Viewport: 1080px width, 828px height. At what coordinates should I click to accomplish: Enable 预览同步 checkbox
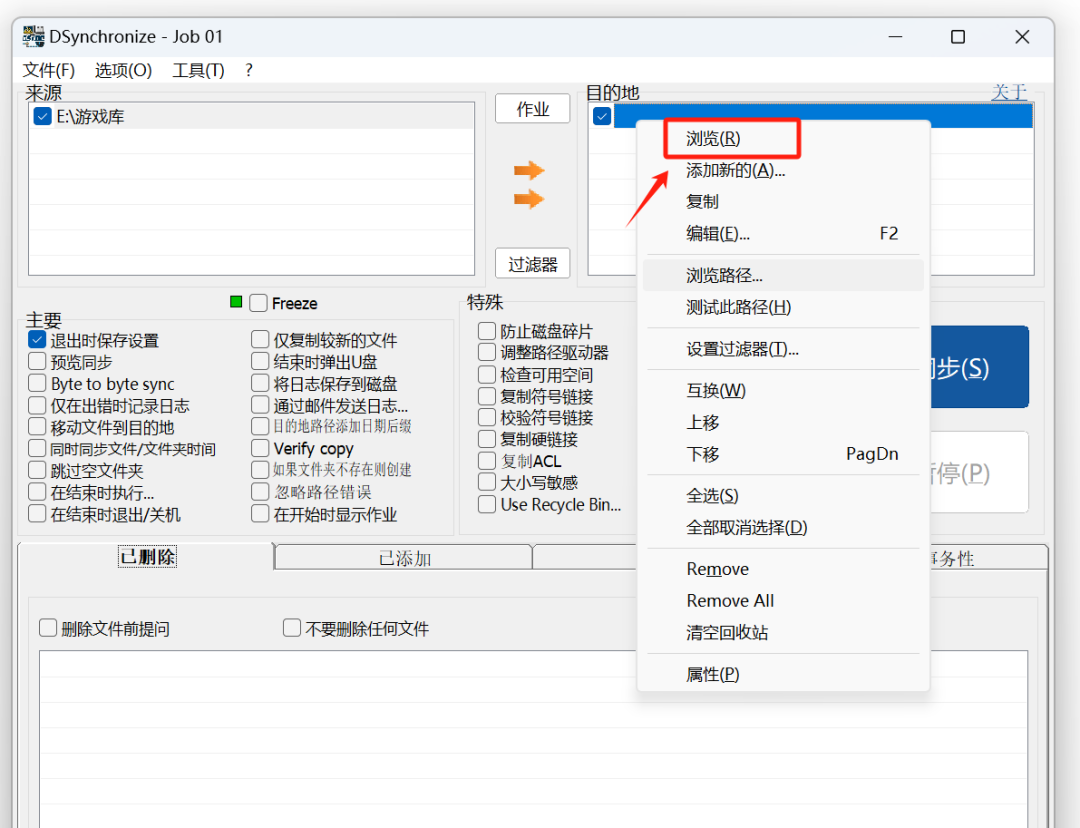coord(37,362)
